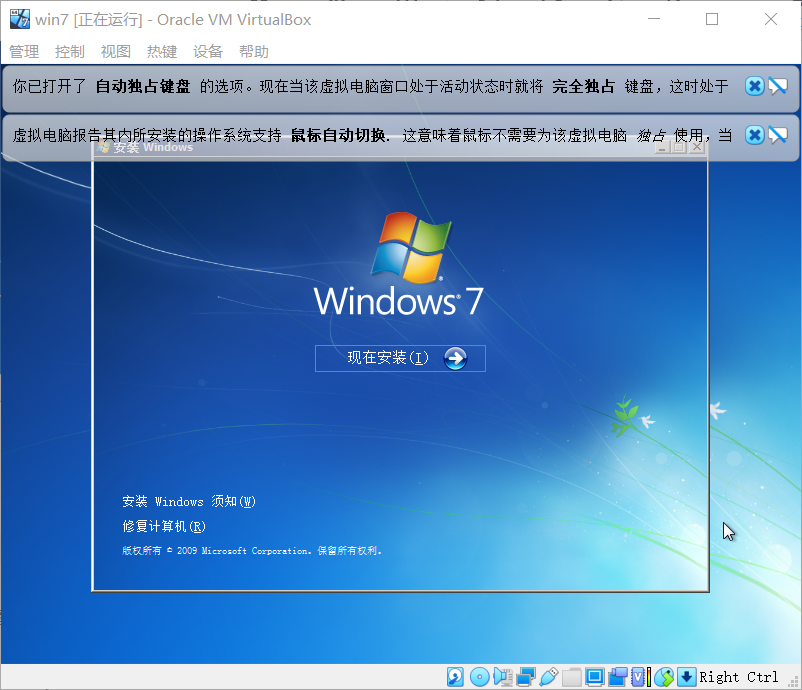The height and width of the screenshot is (690, 802).
Task: Click the Right Ctrl host key label
Action: pos(738,677)
